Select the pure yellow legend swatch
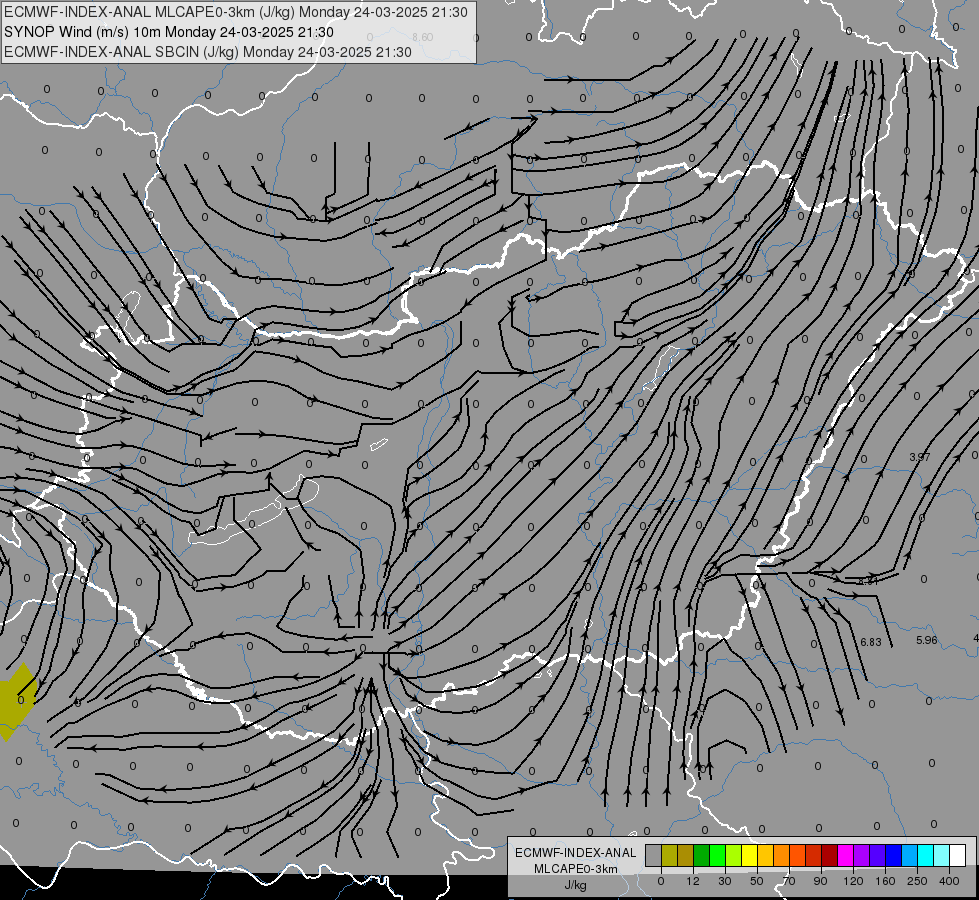 (x=749, y=855)
